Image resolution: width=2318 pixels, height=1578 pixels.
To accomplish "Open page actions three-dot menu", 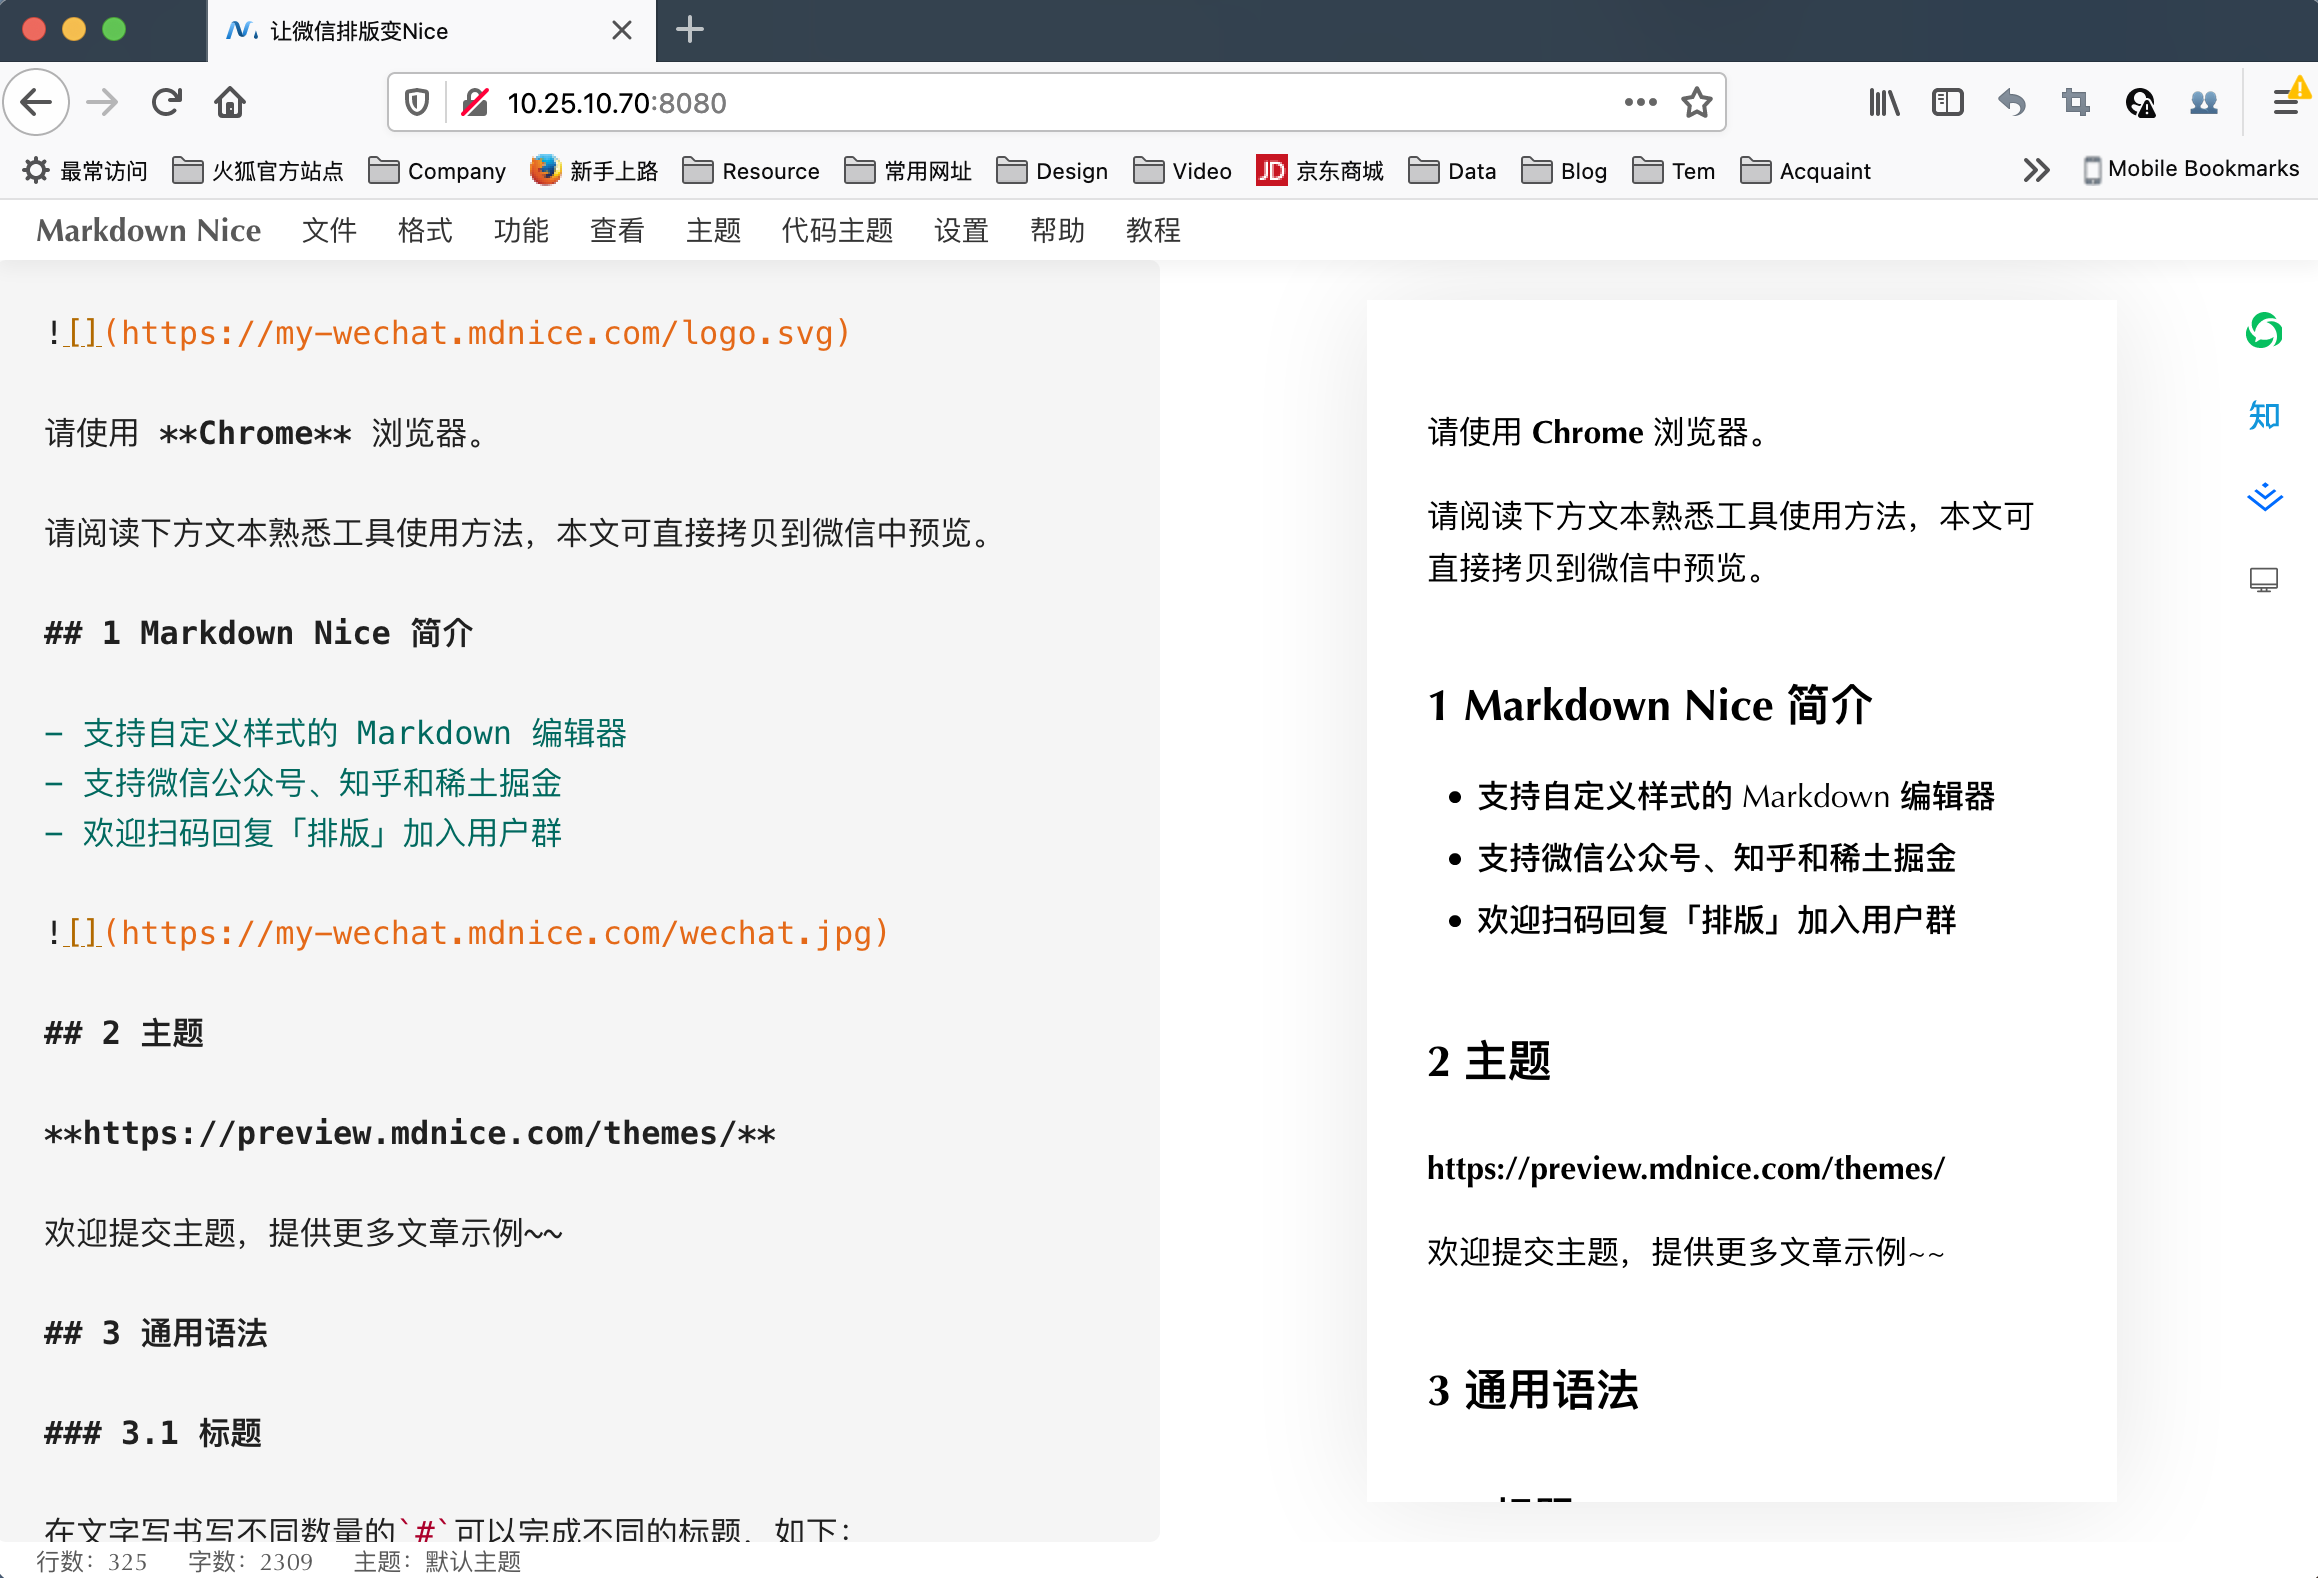I will (1640, 102).
